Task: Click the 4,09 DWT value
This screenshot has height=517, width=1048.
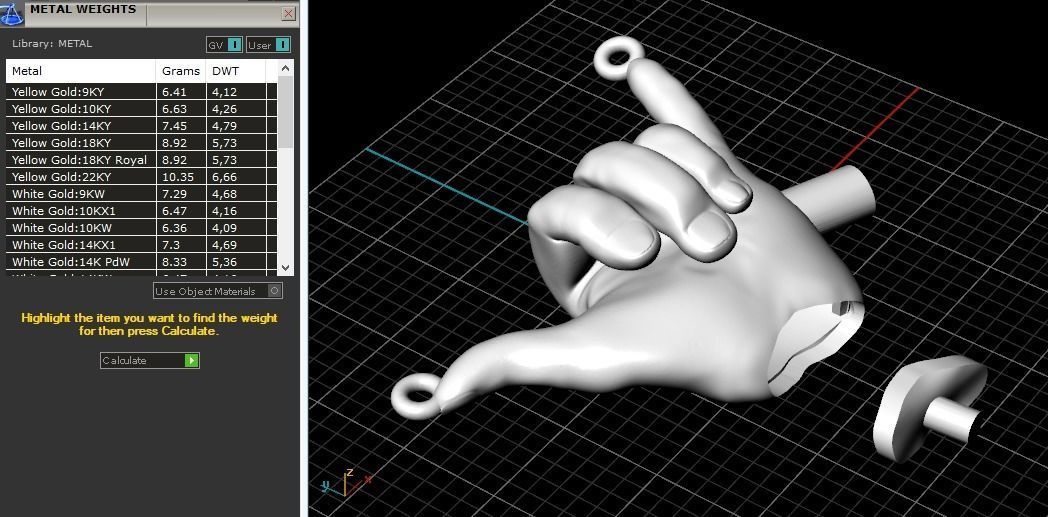Action: pos(225,228)
